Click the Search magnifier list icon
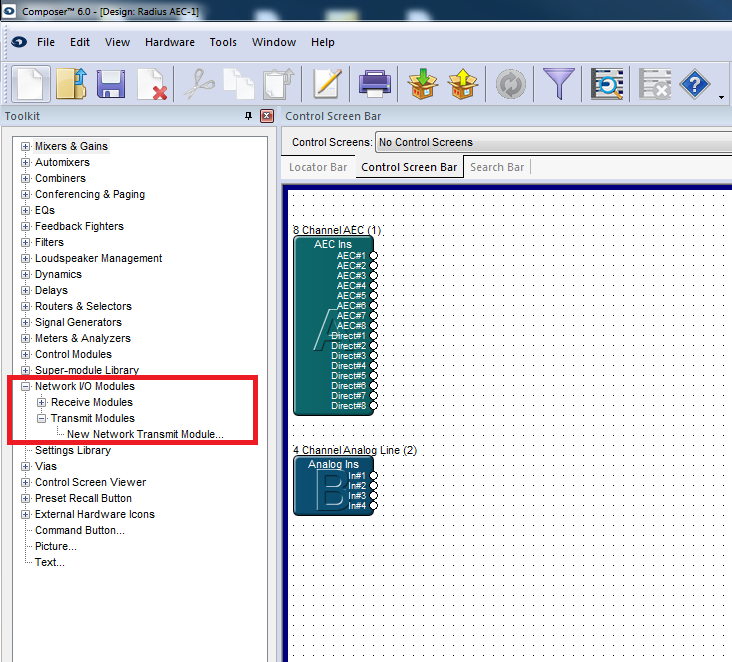This screenshot has height=662, width=732. [607, 84]
